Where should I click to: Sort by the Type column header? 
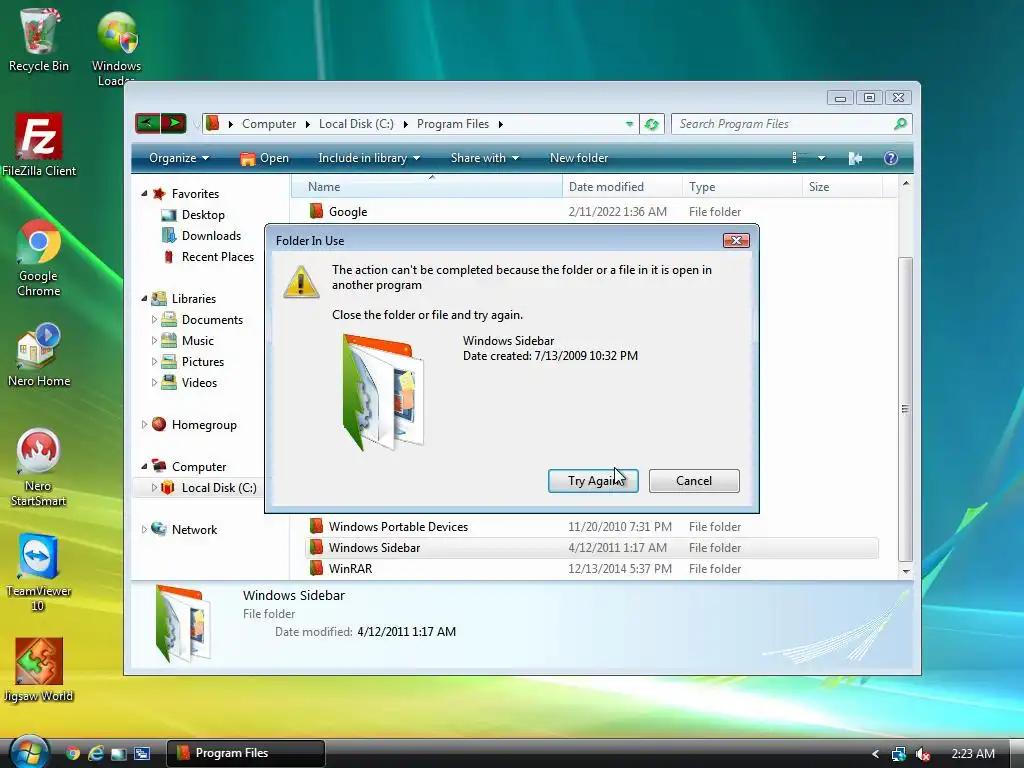pos(743,187)
